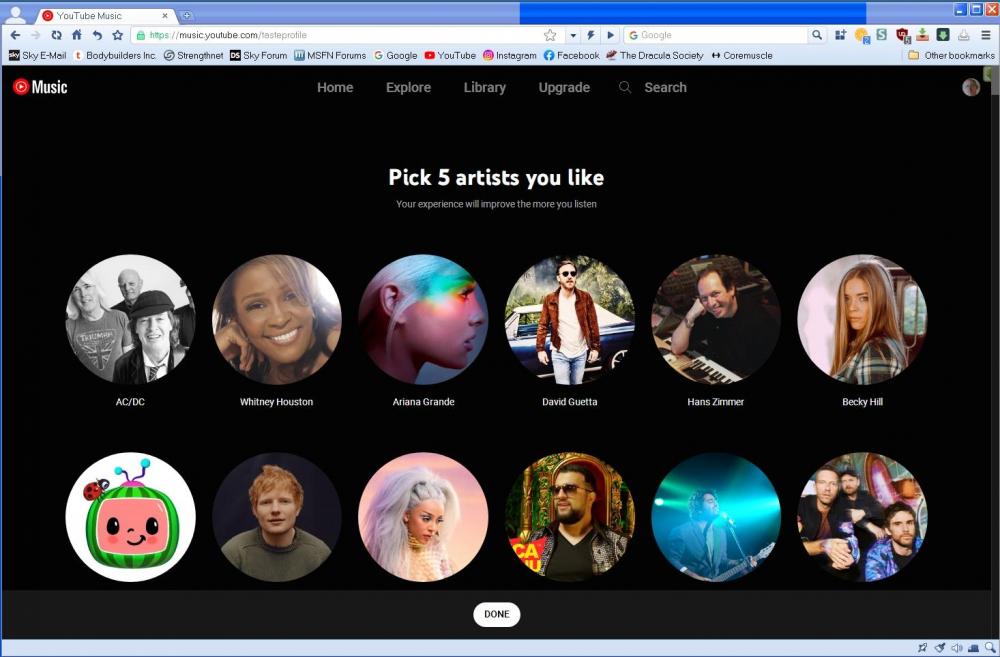The image size is (1000, 657).
Task: Bookmark page with star in address bar
Action: 550,35
